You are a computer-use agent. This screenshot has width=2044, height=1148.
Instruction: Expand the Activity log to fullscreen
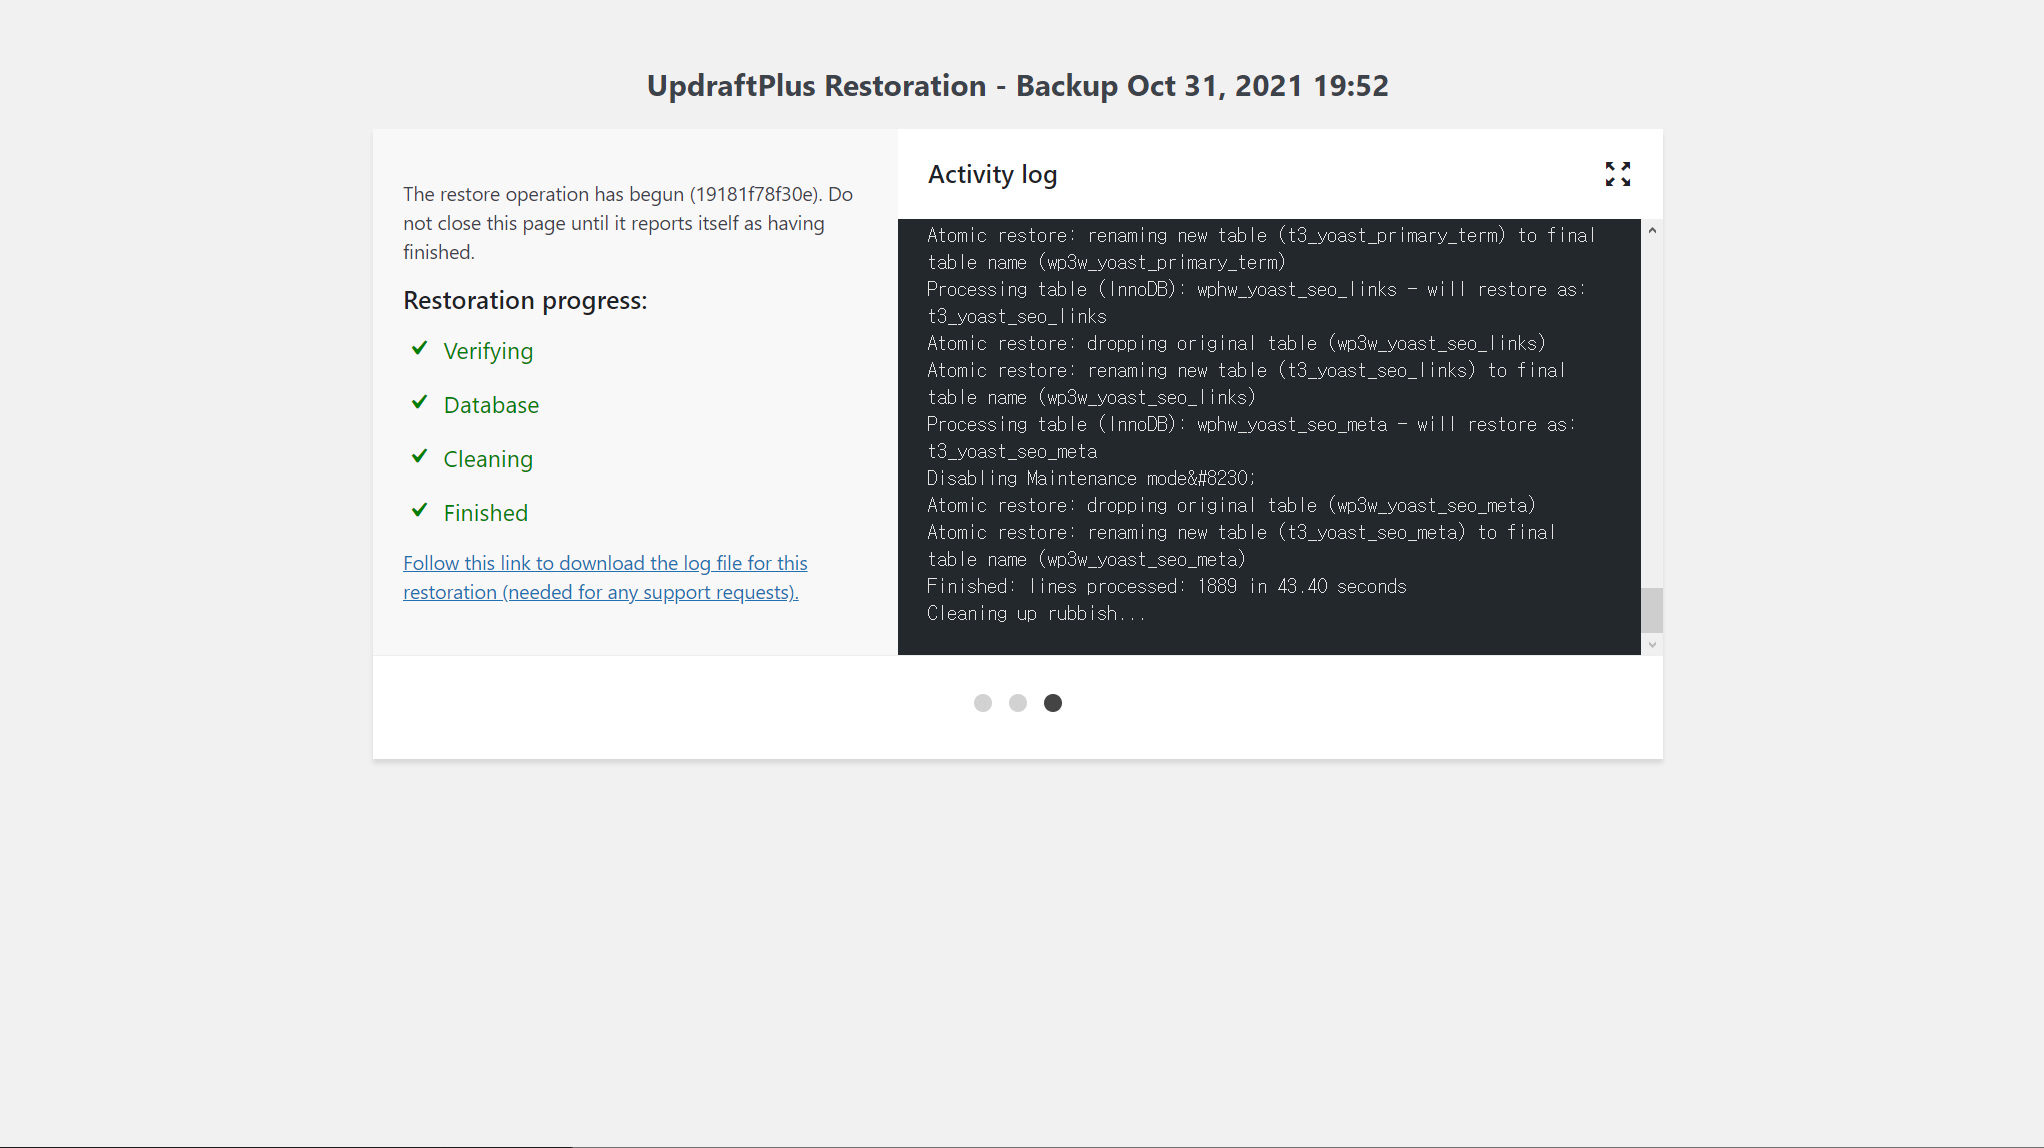pos(1617,174)
